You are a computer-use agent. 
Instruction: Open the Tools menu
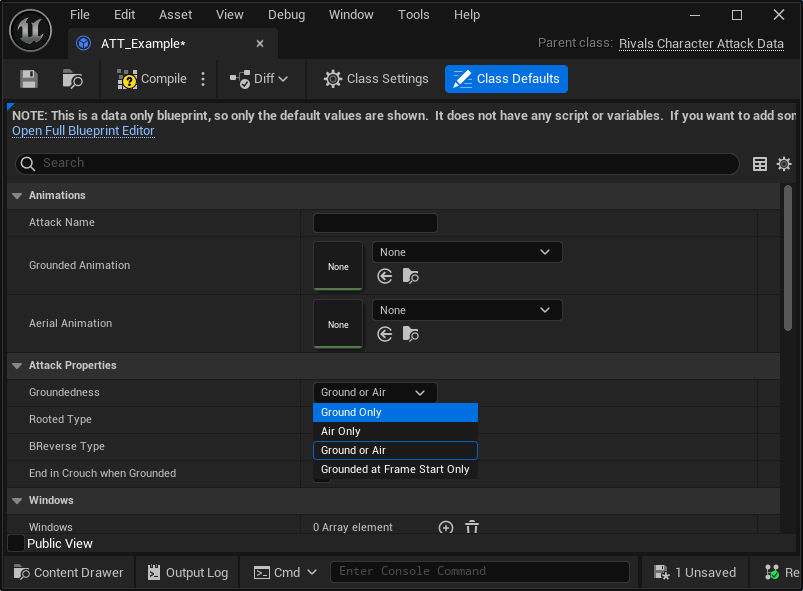click(x=413, y=15)
